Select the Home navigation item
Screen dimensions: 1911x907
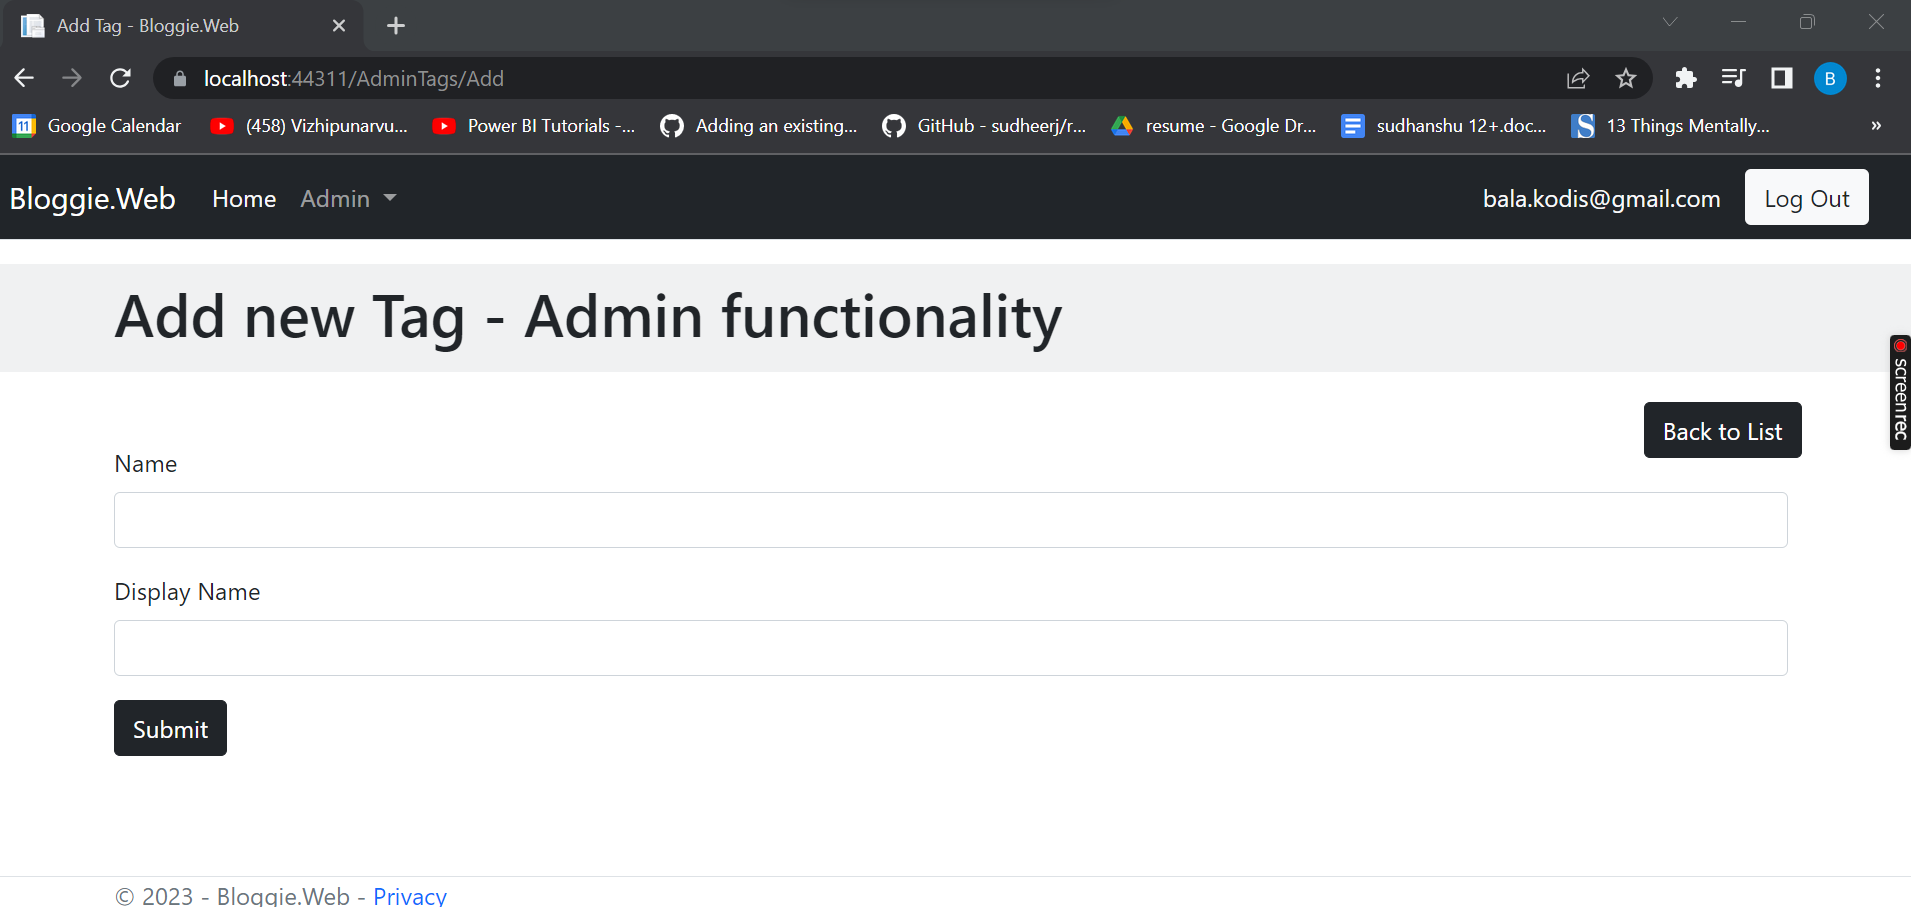pos(243,198)
